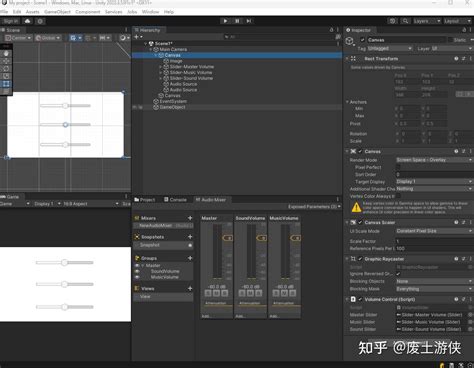Toggle the Static checkbox
Viewport: 474px width, 368px height.
click(450, 40)
